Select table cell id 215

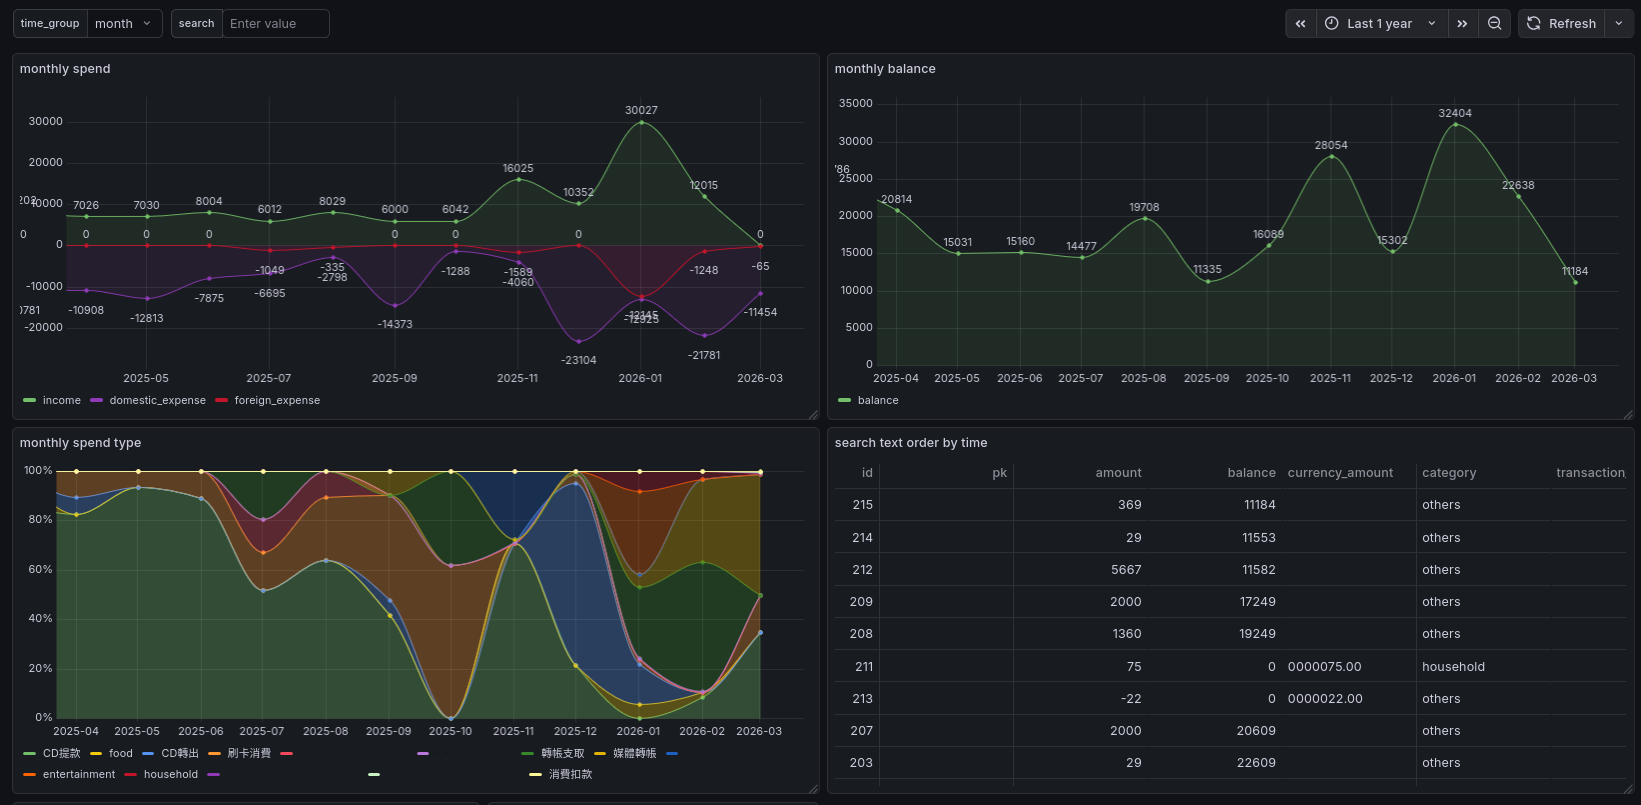863,505
